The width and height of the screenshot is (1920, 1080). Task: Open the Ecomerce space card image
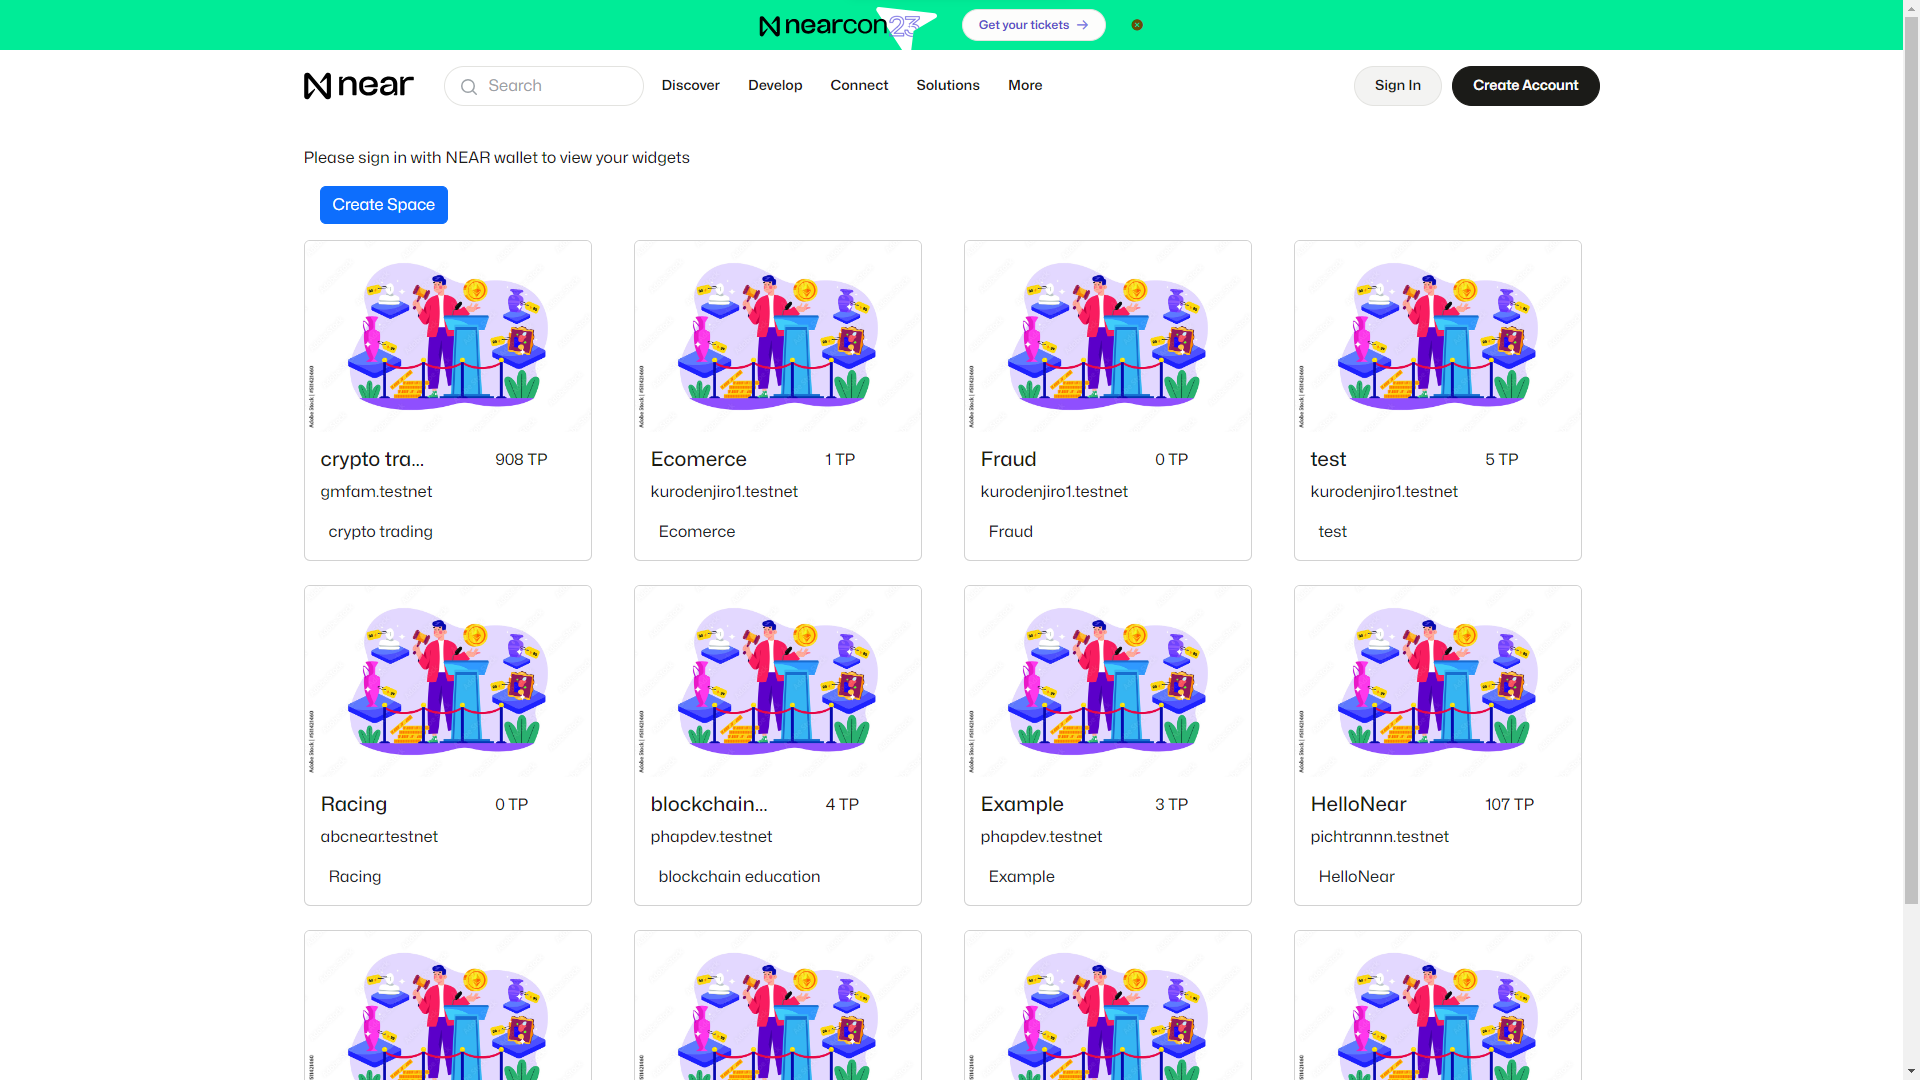pyautogui.click(x=777, y=337)
